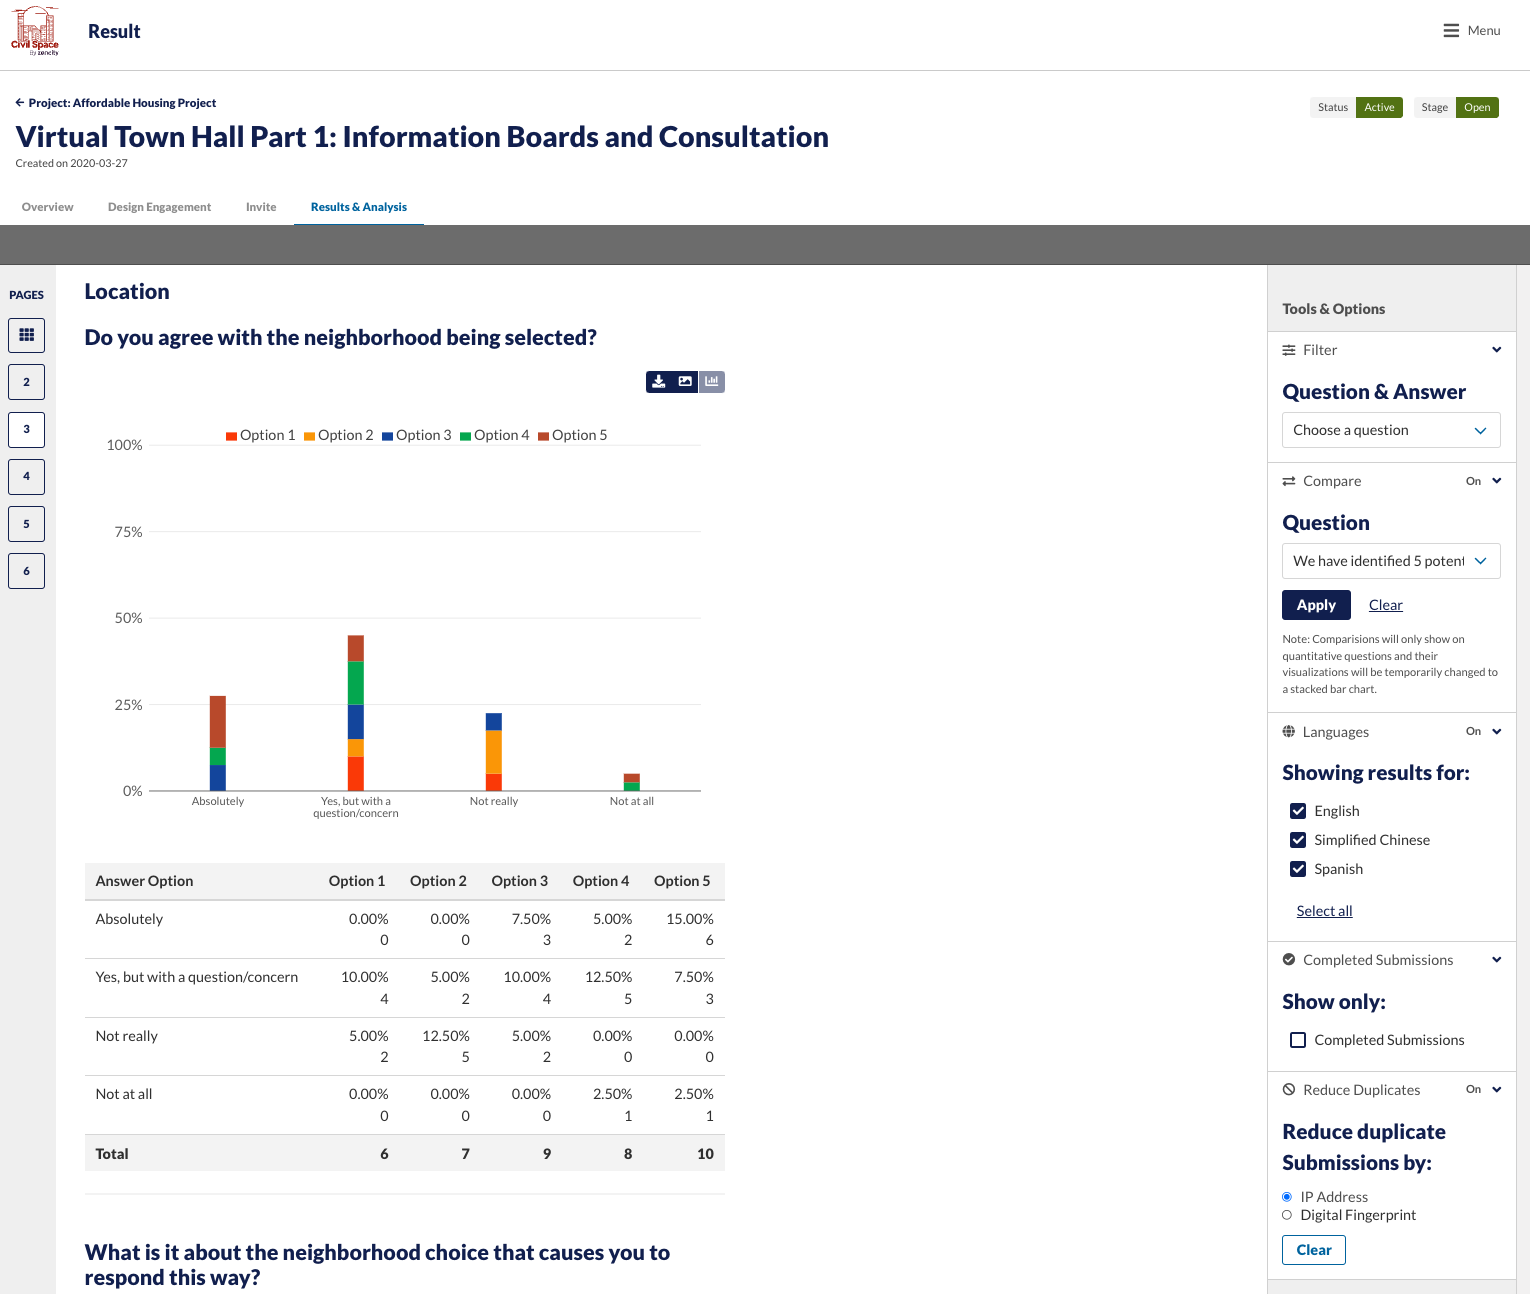1530x1294 pixels.
Task: Click the Clear link next to Apply
Action: pyautogui.click(x=1386, y=605)
